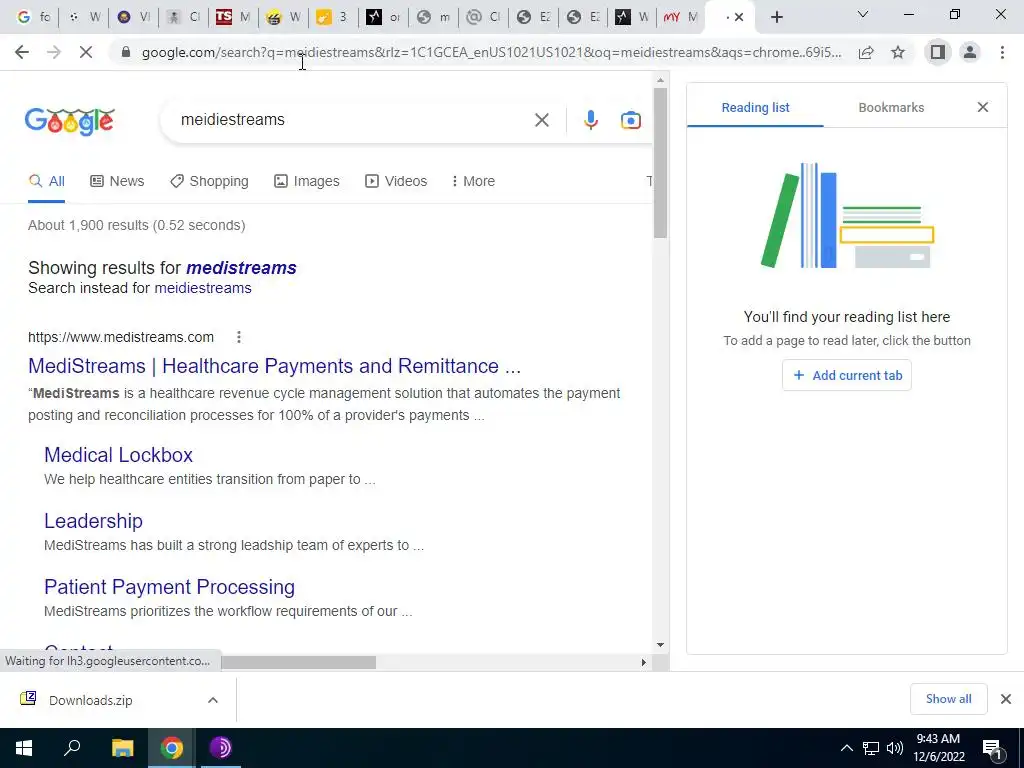This screenshot has width=1024, height=768.
Task: Open Windows taskbar search
Action: coord(72,748)
